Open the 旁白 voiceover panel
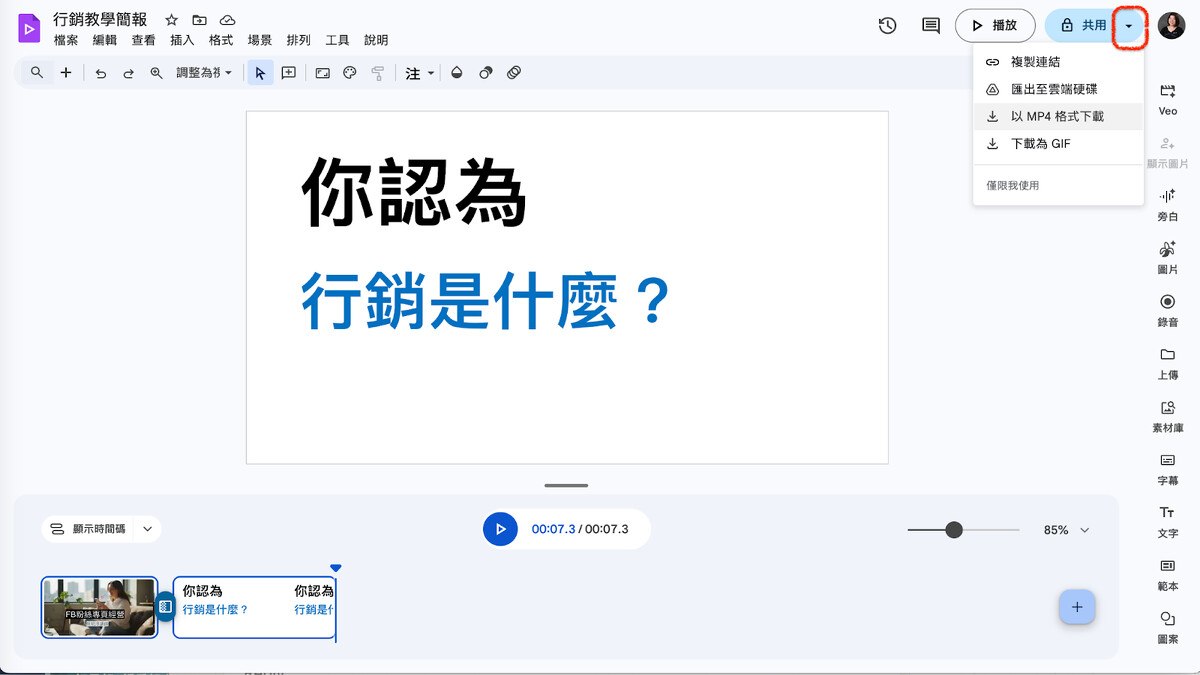 1167,203
